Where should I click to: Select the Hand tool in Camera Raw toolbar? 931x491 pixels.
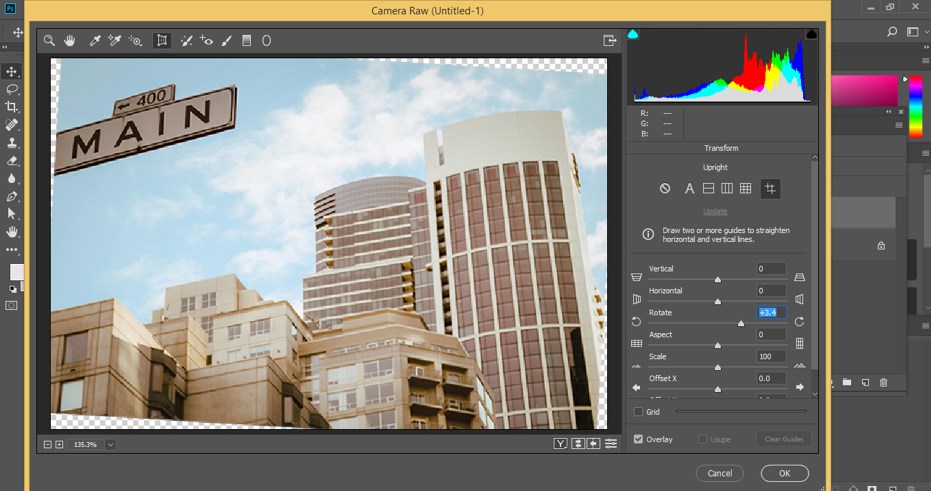tap(70, 41)
